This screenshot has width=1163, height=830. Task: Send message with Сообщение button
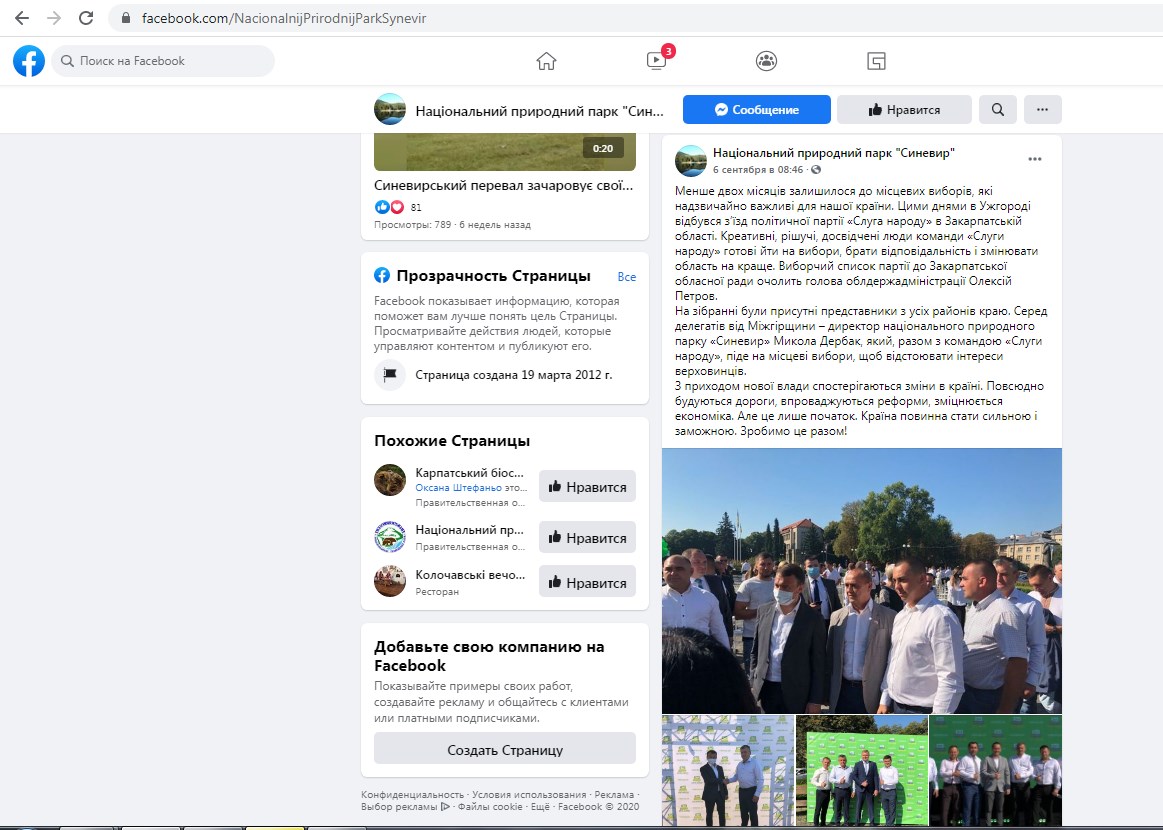(x=757, y=110)
